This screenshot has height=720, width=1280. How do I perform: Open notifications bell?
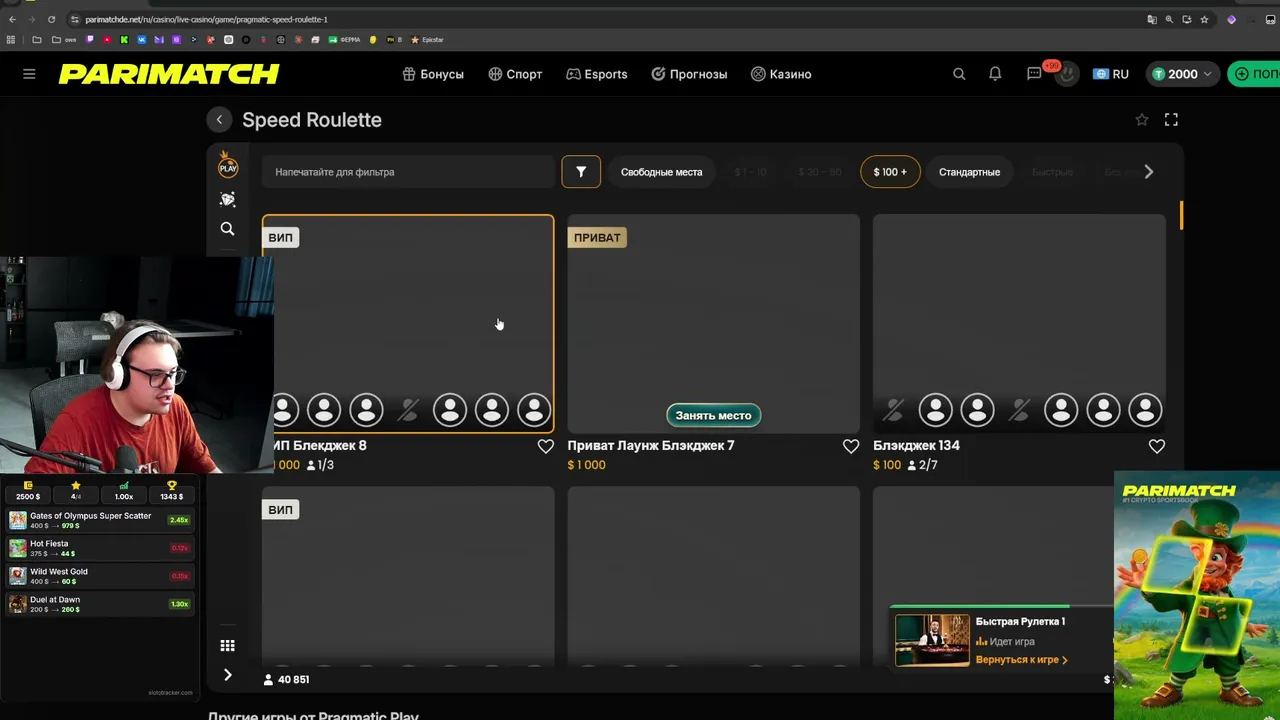995,74
